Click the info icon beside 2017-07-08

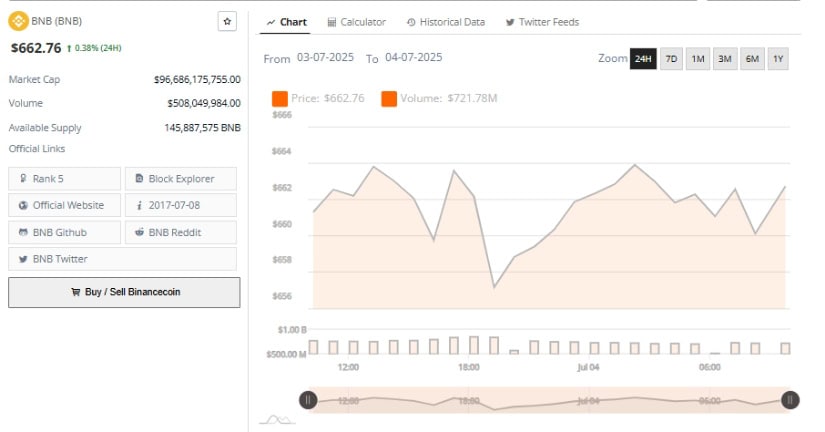[x=139, y=205]
